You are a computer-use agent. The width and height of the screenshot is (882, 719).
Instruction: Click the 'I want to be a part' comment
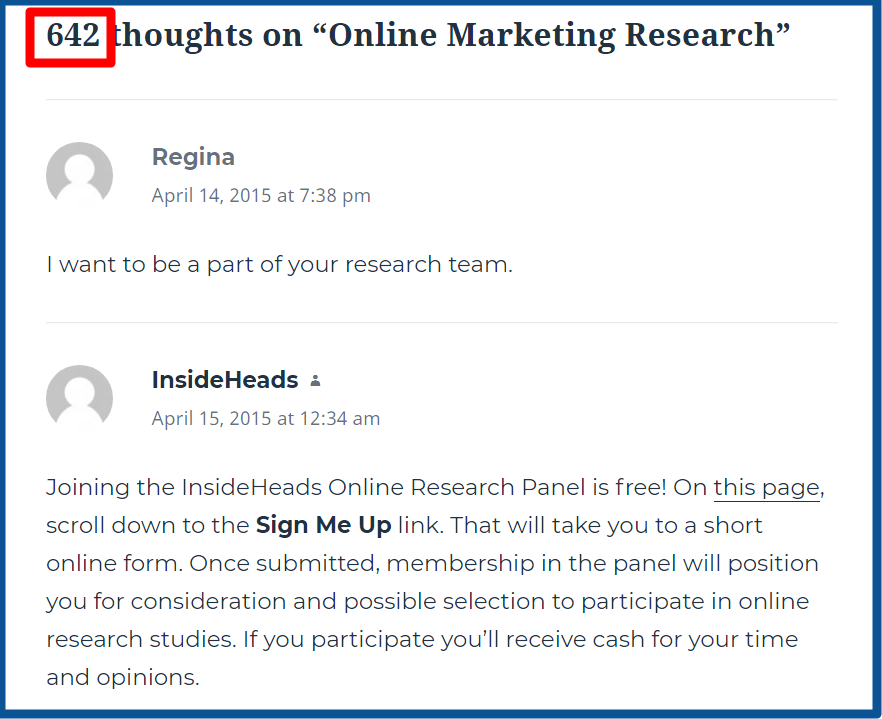pos(279,264)
